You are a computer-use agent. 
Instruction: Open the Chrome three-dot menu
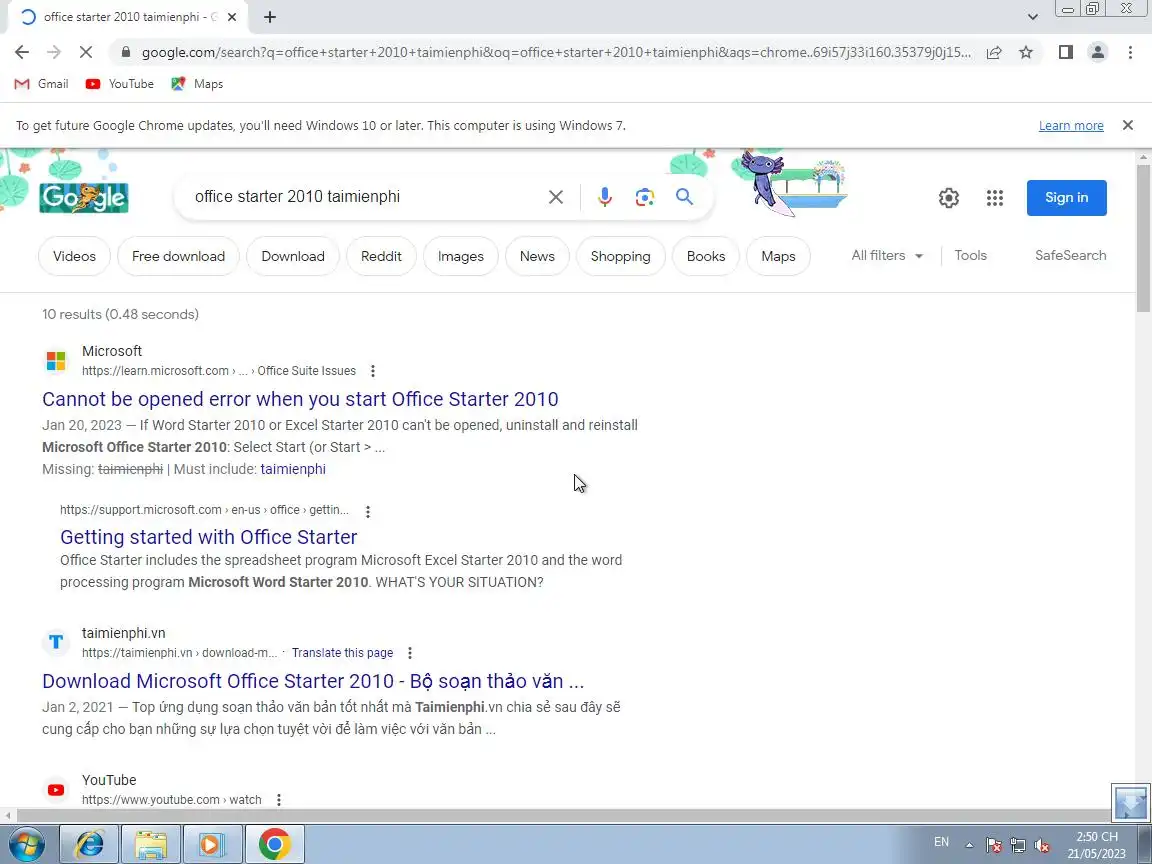1130,52
